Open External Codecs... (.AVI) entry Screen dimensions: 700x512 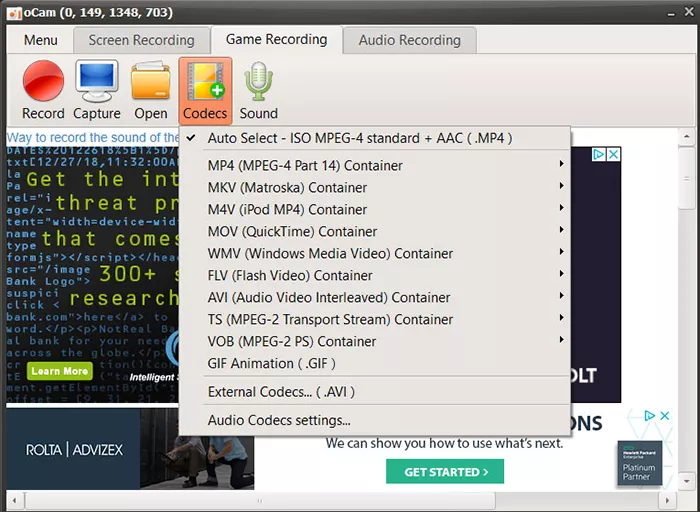(375, 392)
